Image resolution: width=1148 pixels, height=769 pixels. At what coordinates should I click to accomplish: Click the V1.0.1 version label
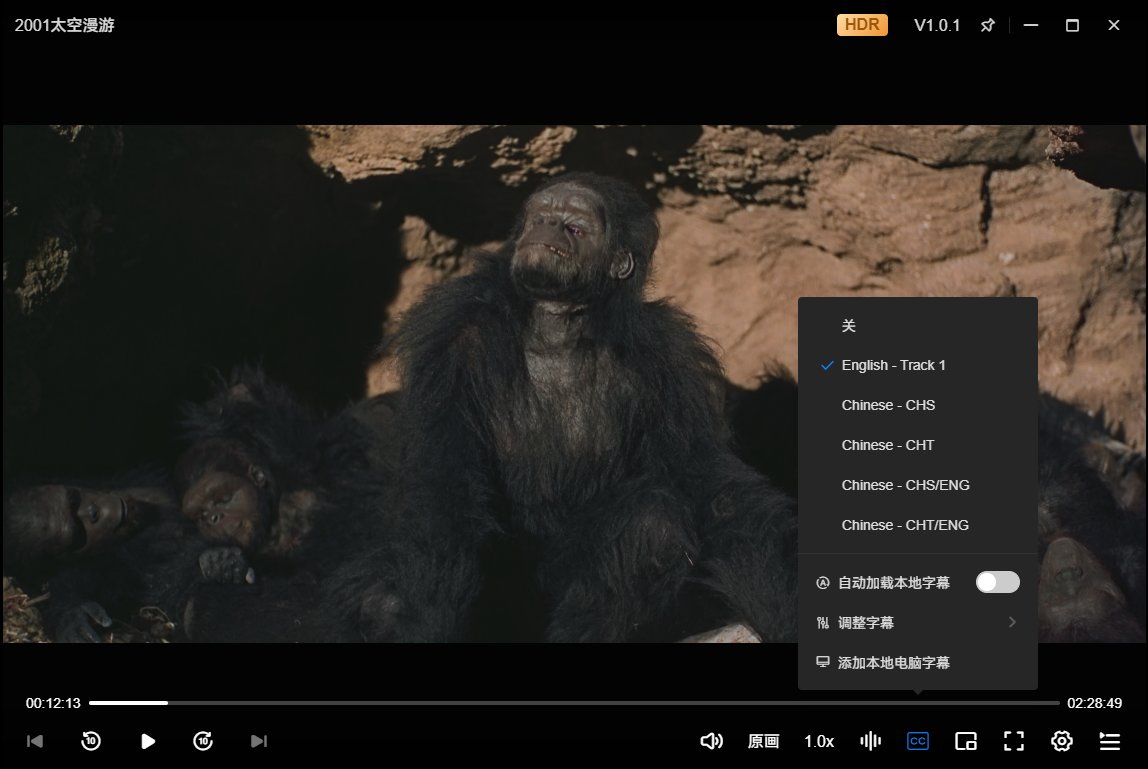pyautogui.click(x=936, y=25)
